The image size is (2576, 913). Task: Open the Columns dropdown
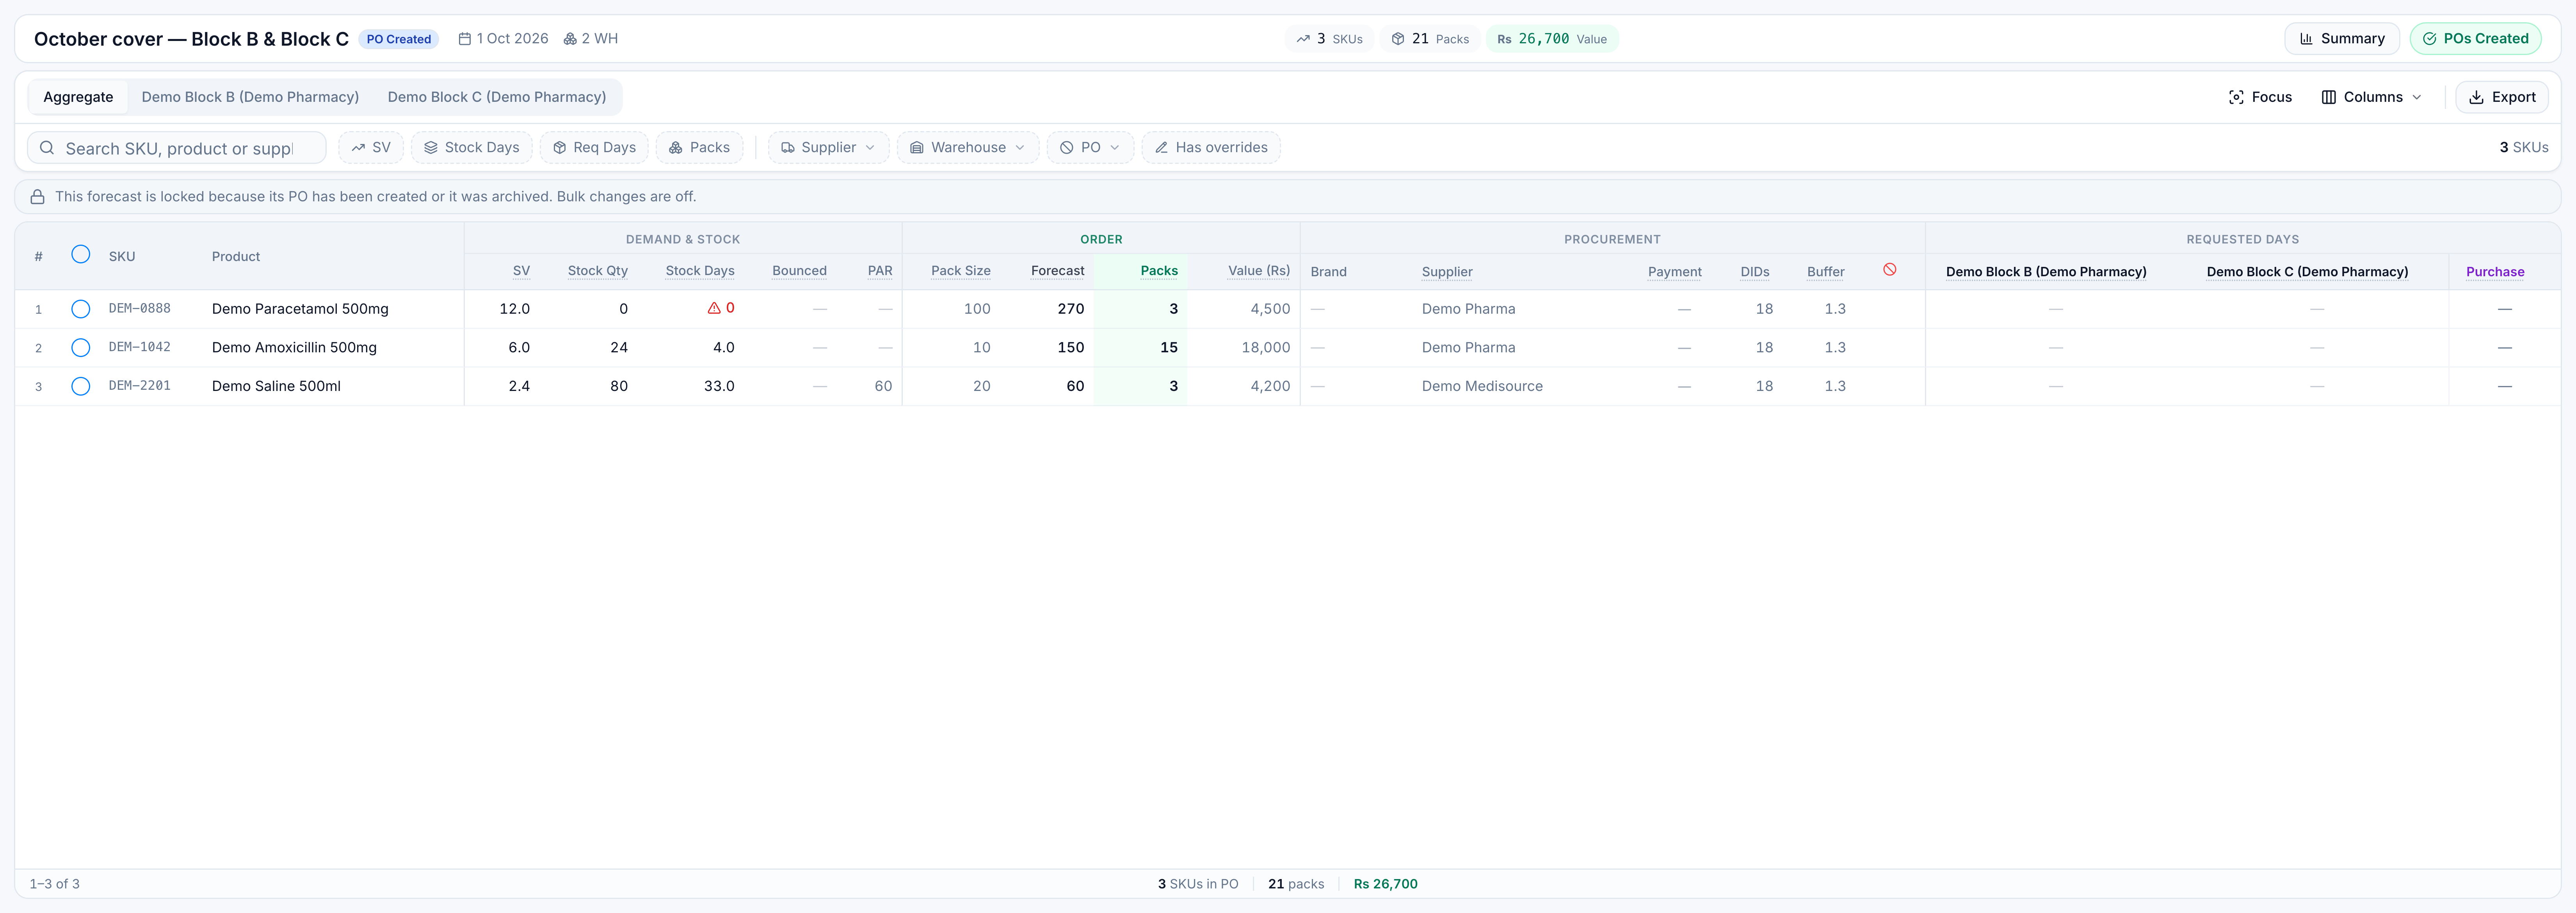2371,97
